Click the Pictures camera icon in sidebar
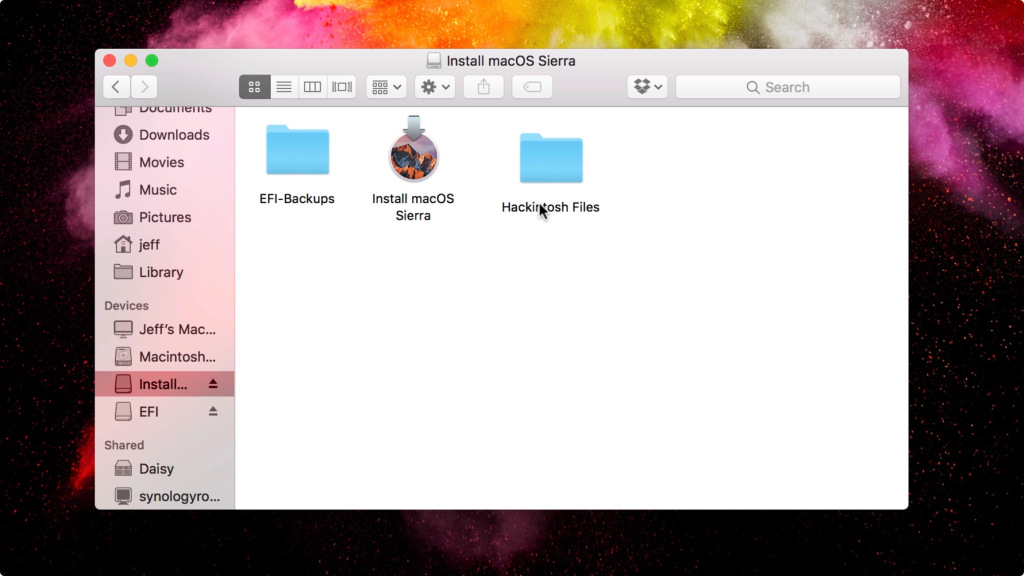The image size is (1024, 576). coord(123,217)
